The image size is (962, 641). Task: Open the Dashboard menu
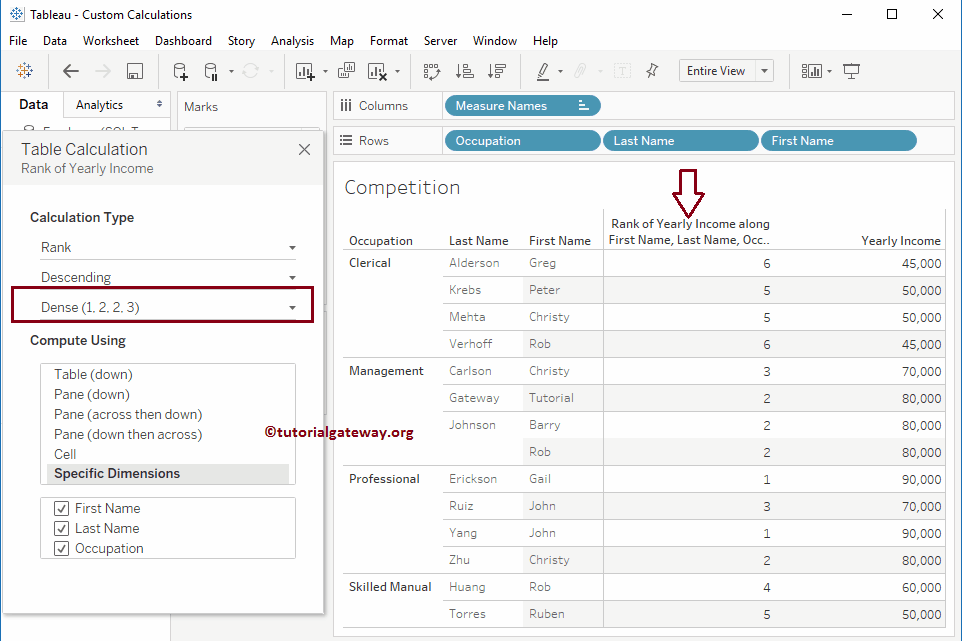[x=183, y=40]
